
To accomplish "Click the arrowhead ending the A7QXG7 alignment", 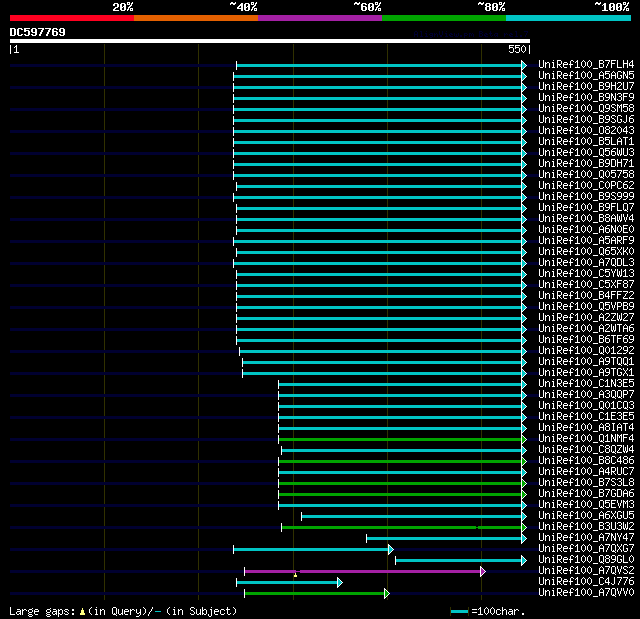I will click(391, 550).
